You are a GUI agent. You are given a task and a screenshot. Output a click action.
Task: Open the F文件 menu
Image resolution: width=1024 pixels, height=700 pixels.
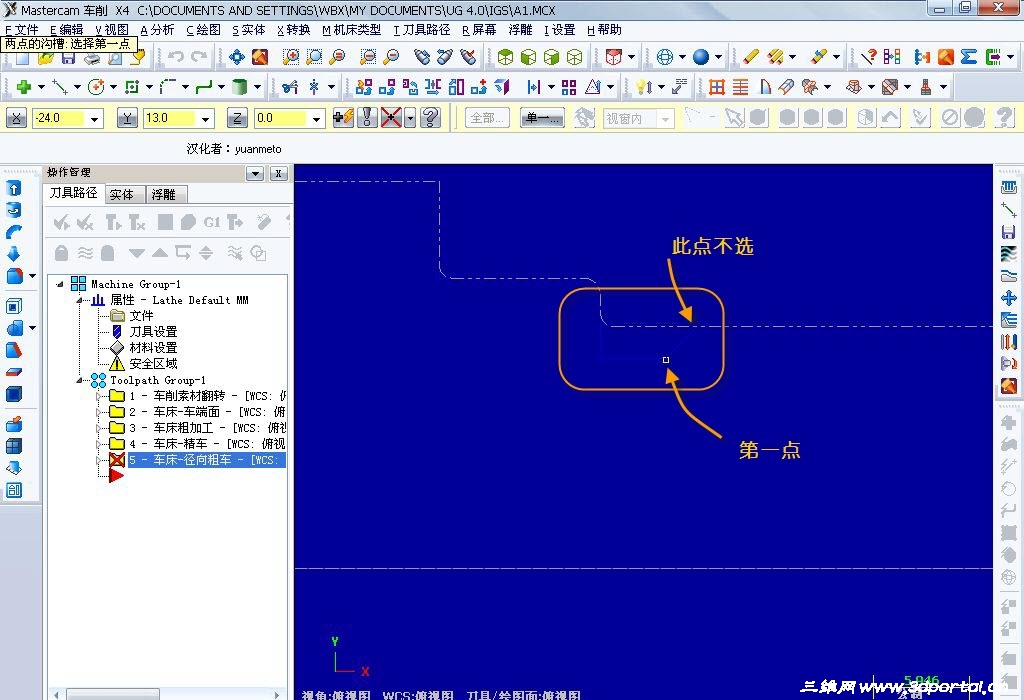click(x=22, y=30)
